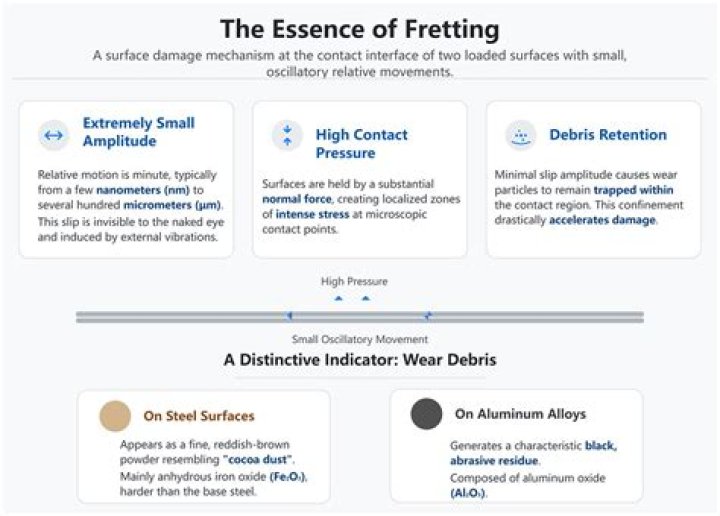Click the Wear Debris section heading
Screen dimensions: 720x516
point(359,361)
